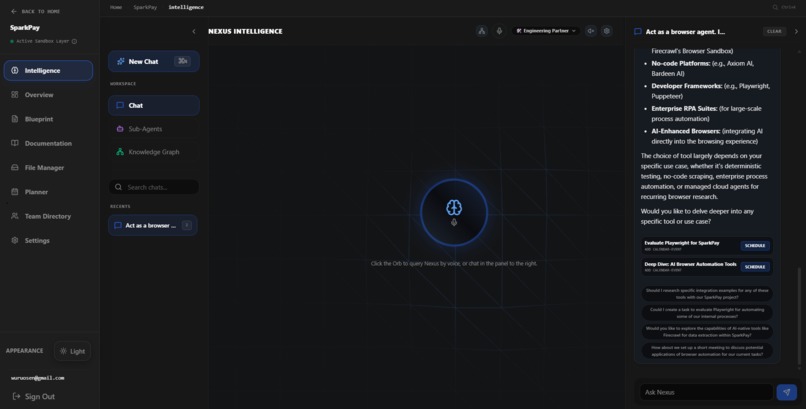Open the Knowledge Graph workspace tab

point(154,152)
